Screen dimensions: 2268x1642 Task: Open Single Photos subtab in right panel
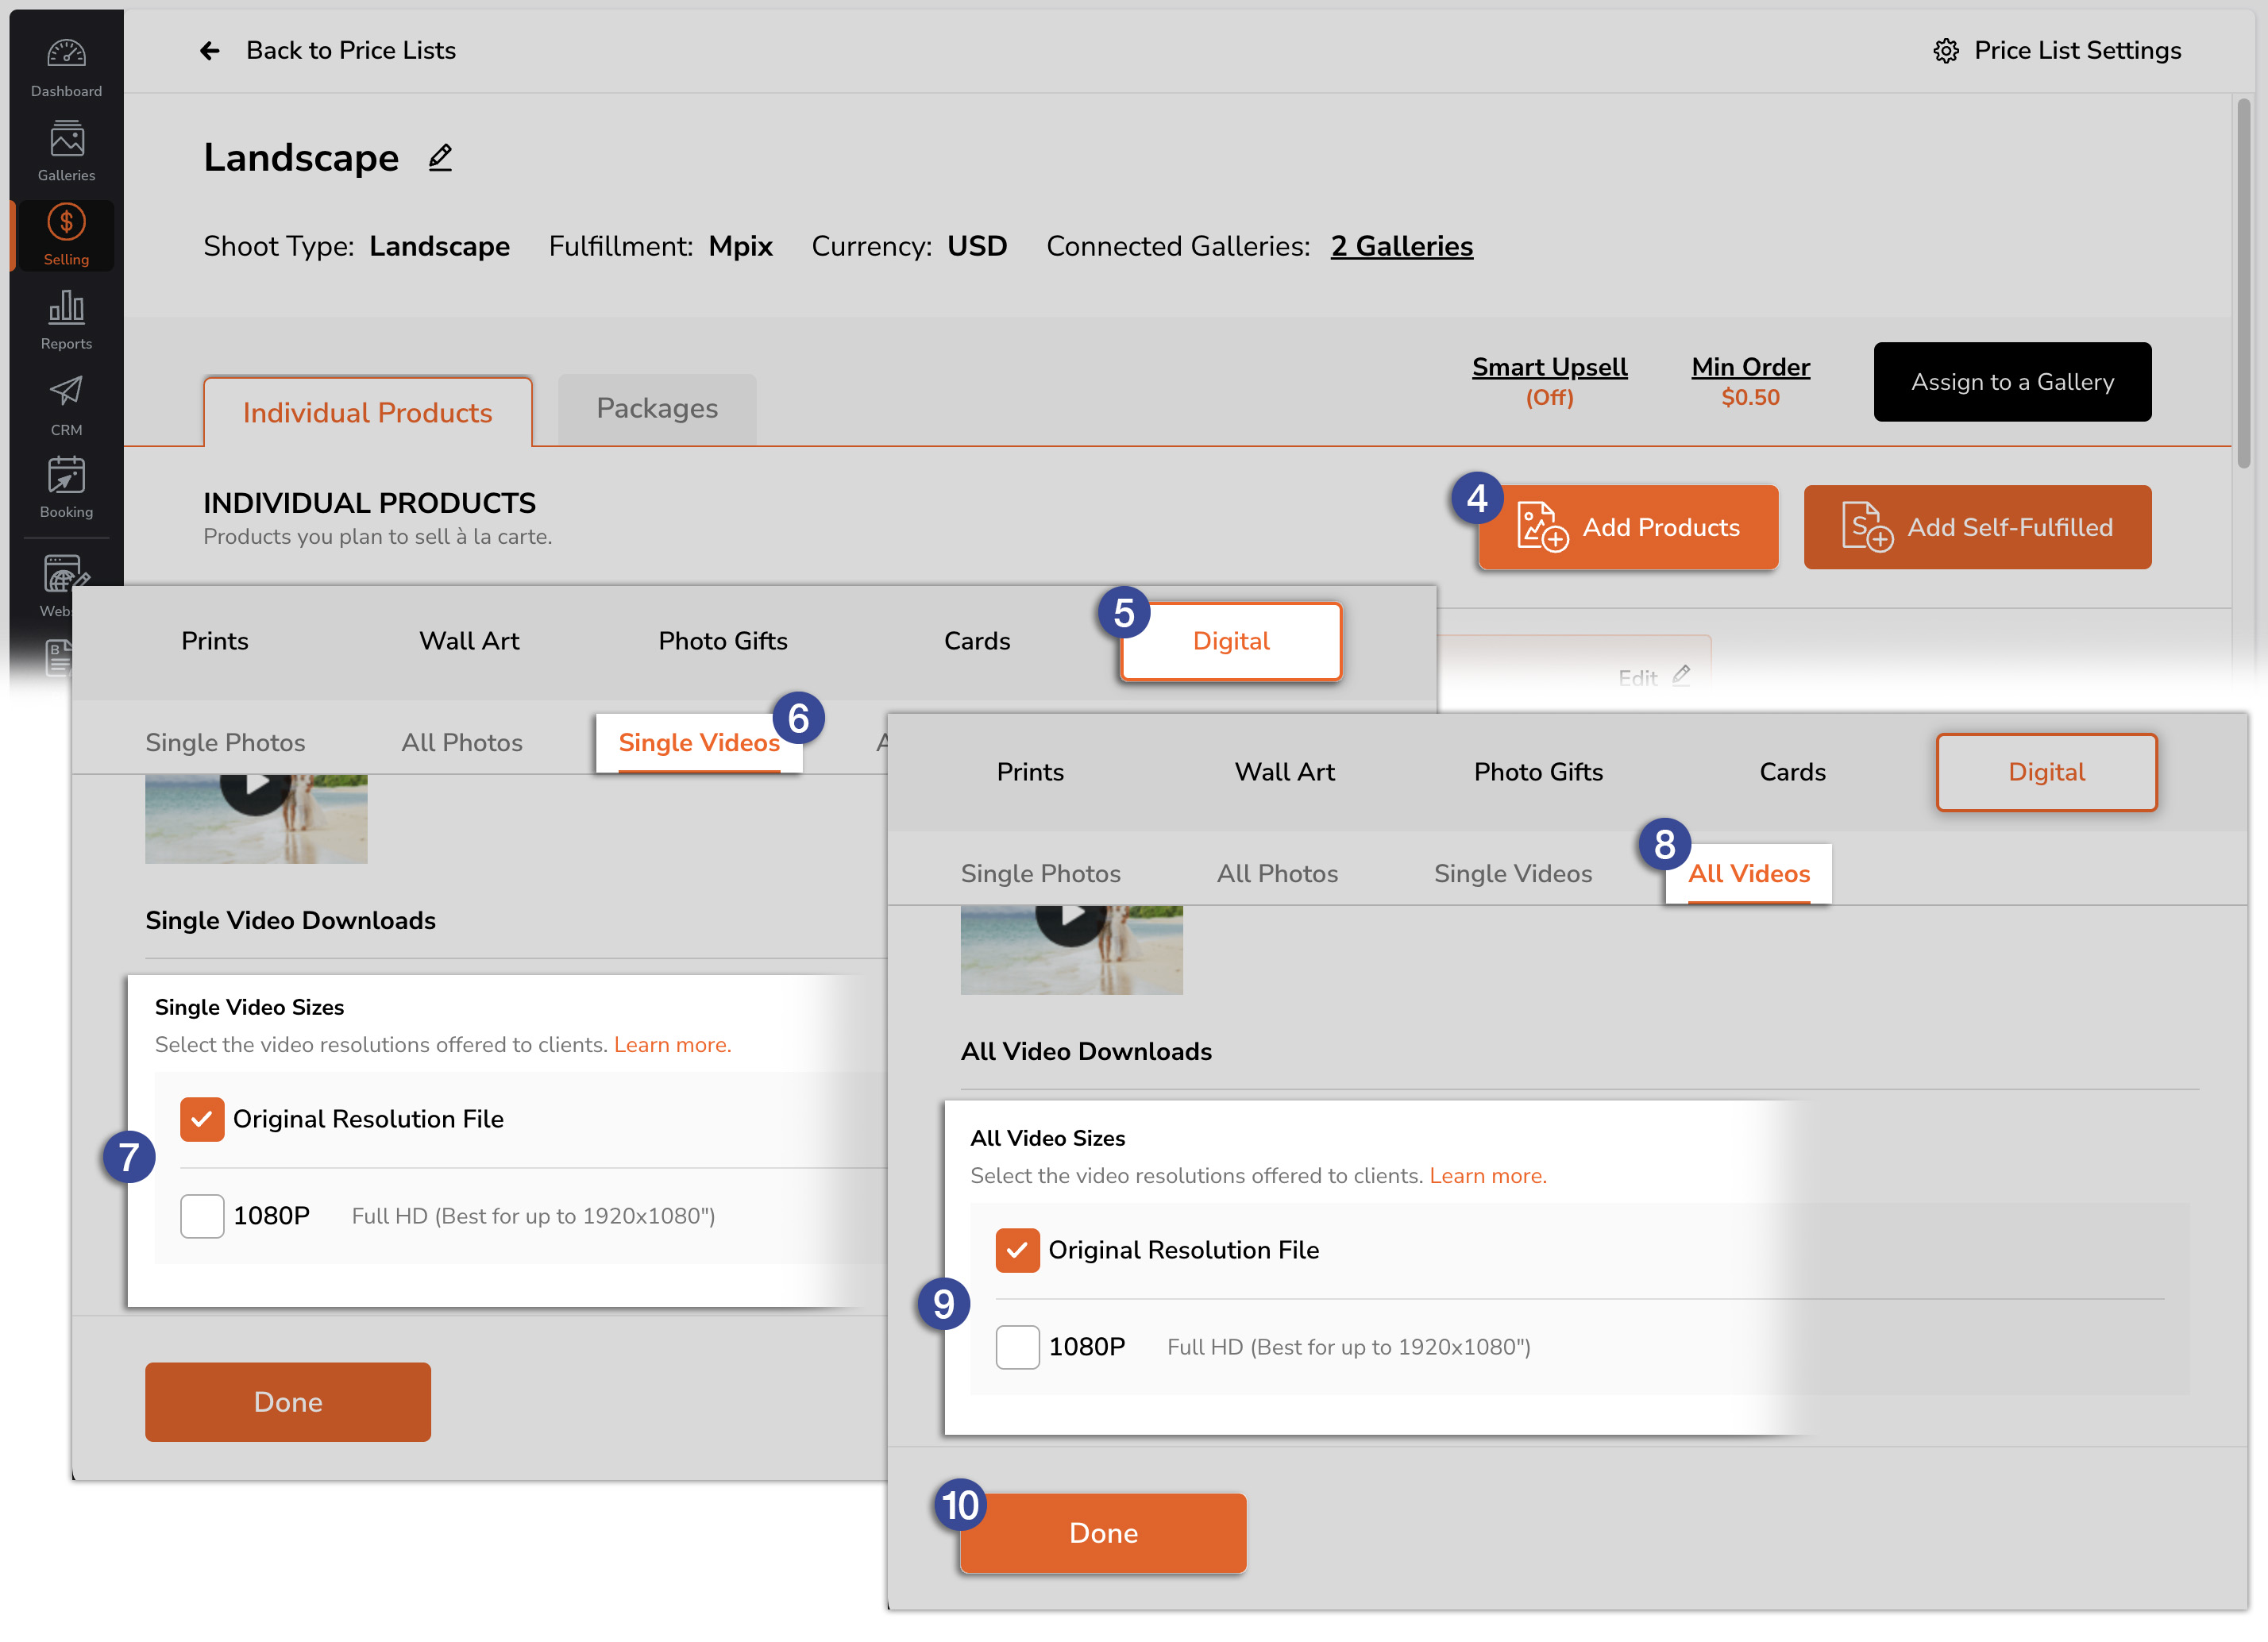[1040, 873]
